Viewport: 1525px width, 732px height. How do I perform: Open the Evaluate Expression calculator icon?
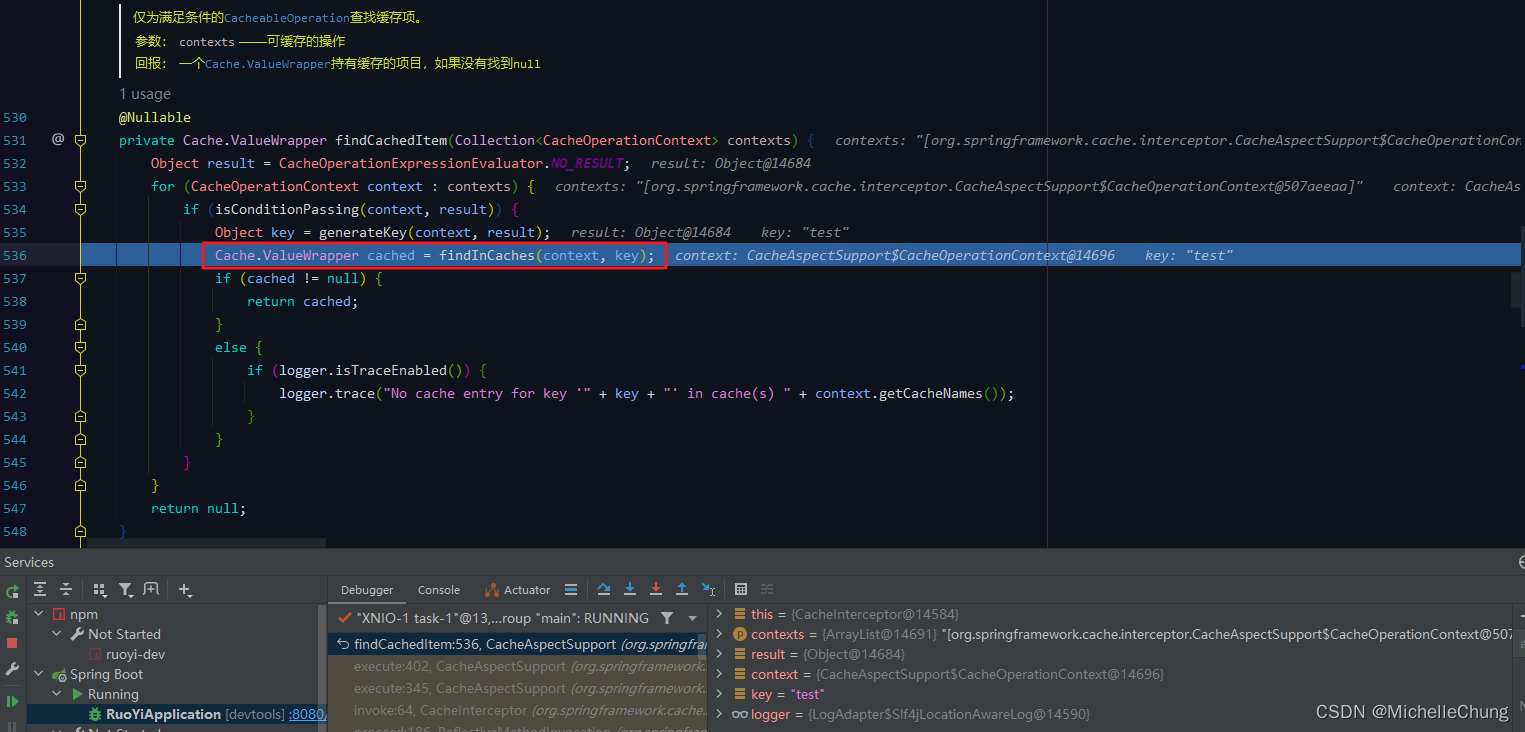point(740,589)
